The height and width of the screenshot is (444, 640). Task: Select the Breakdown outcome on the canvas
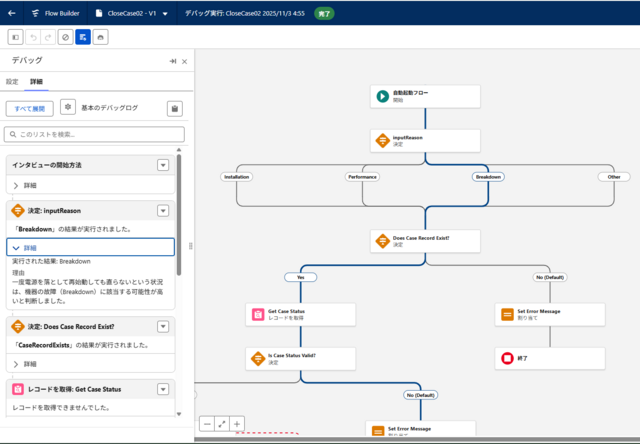point(487,176)
